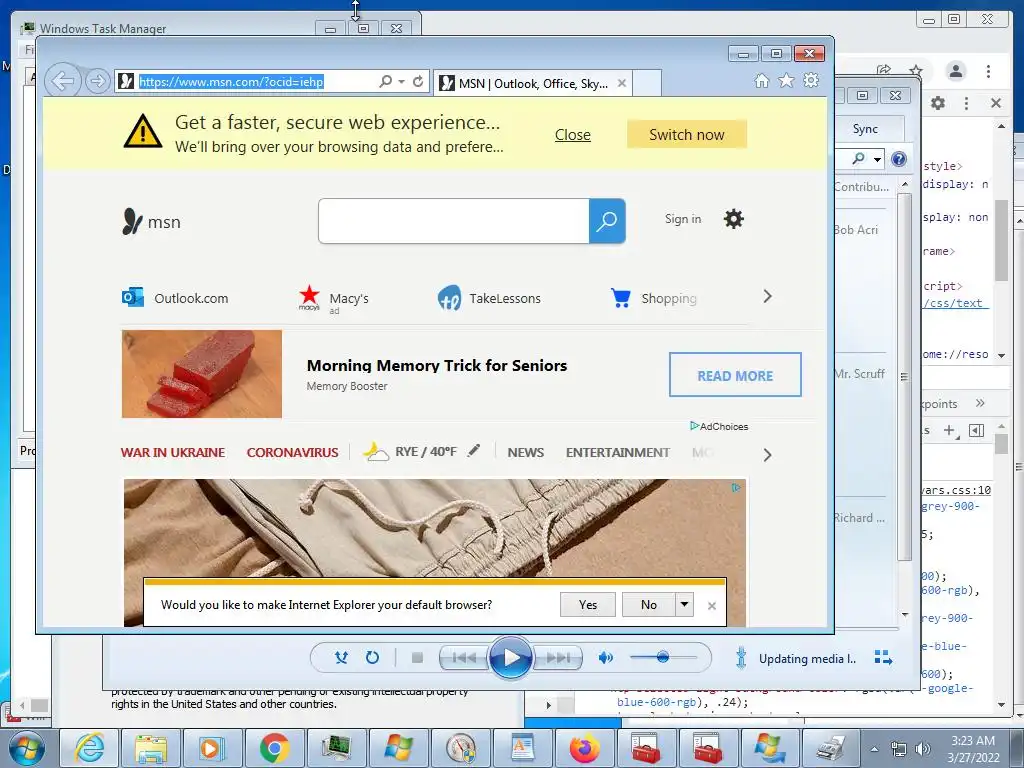Adjust the Media Player volume slider
This screenshot has width=1024, height=768.
663,658
